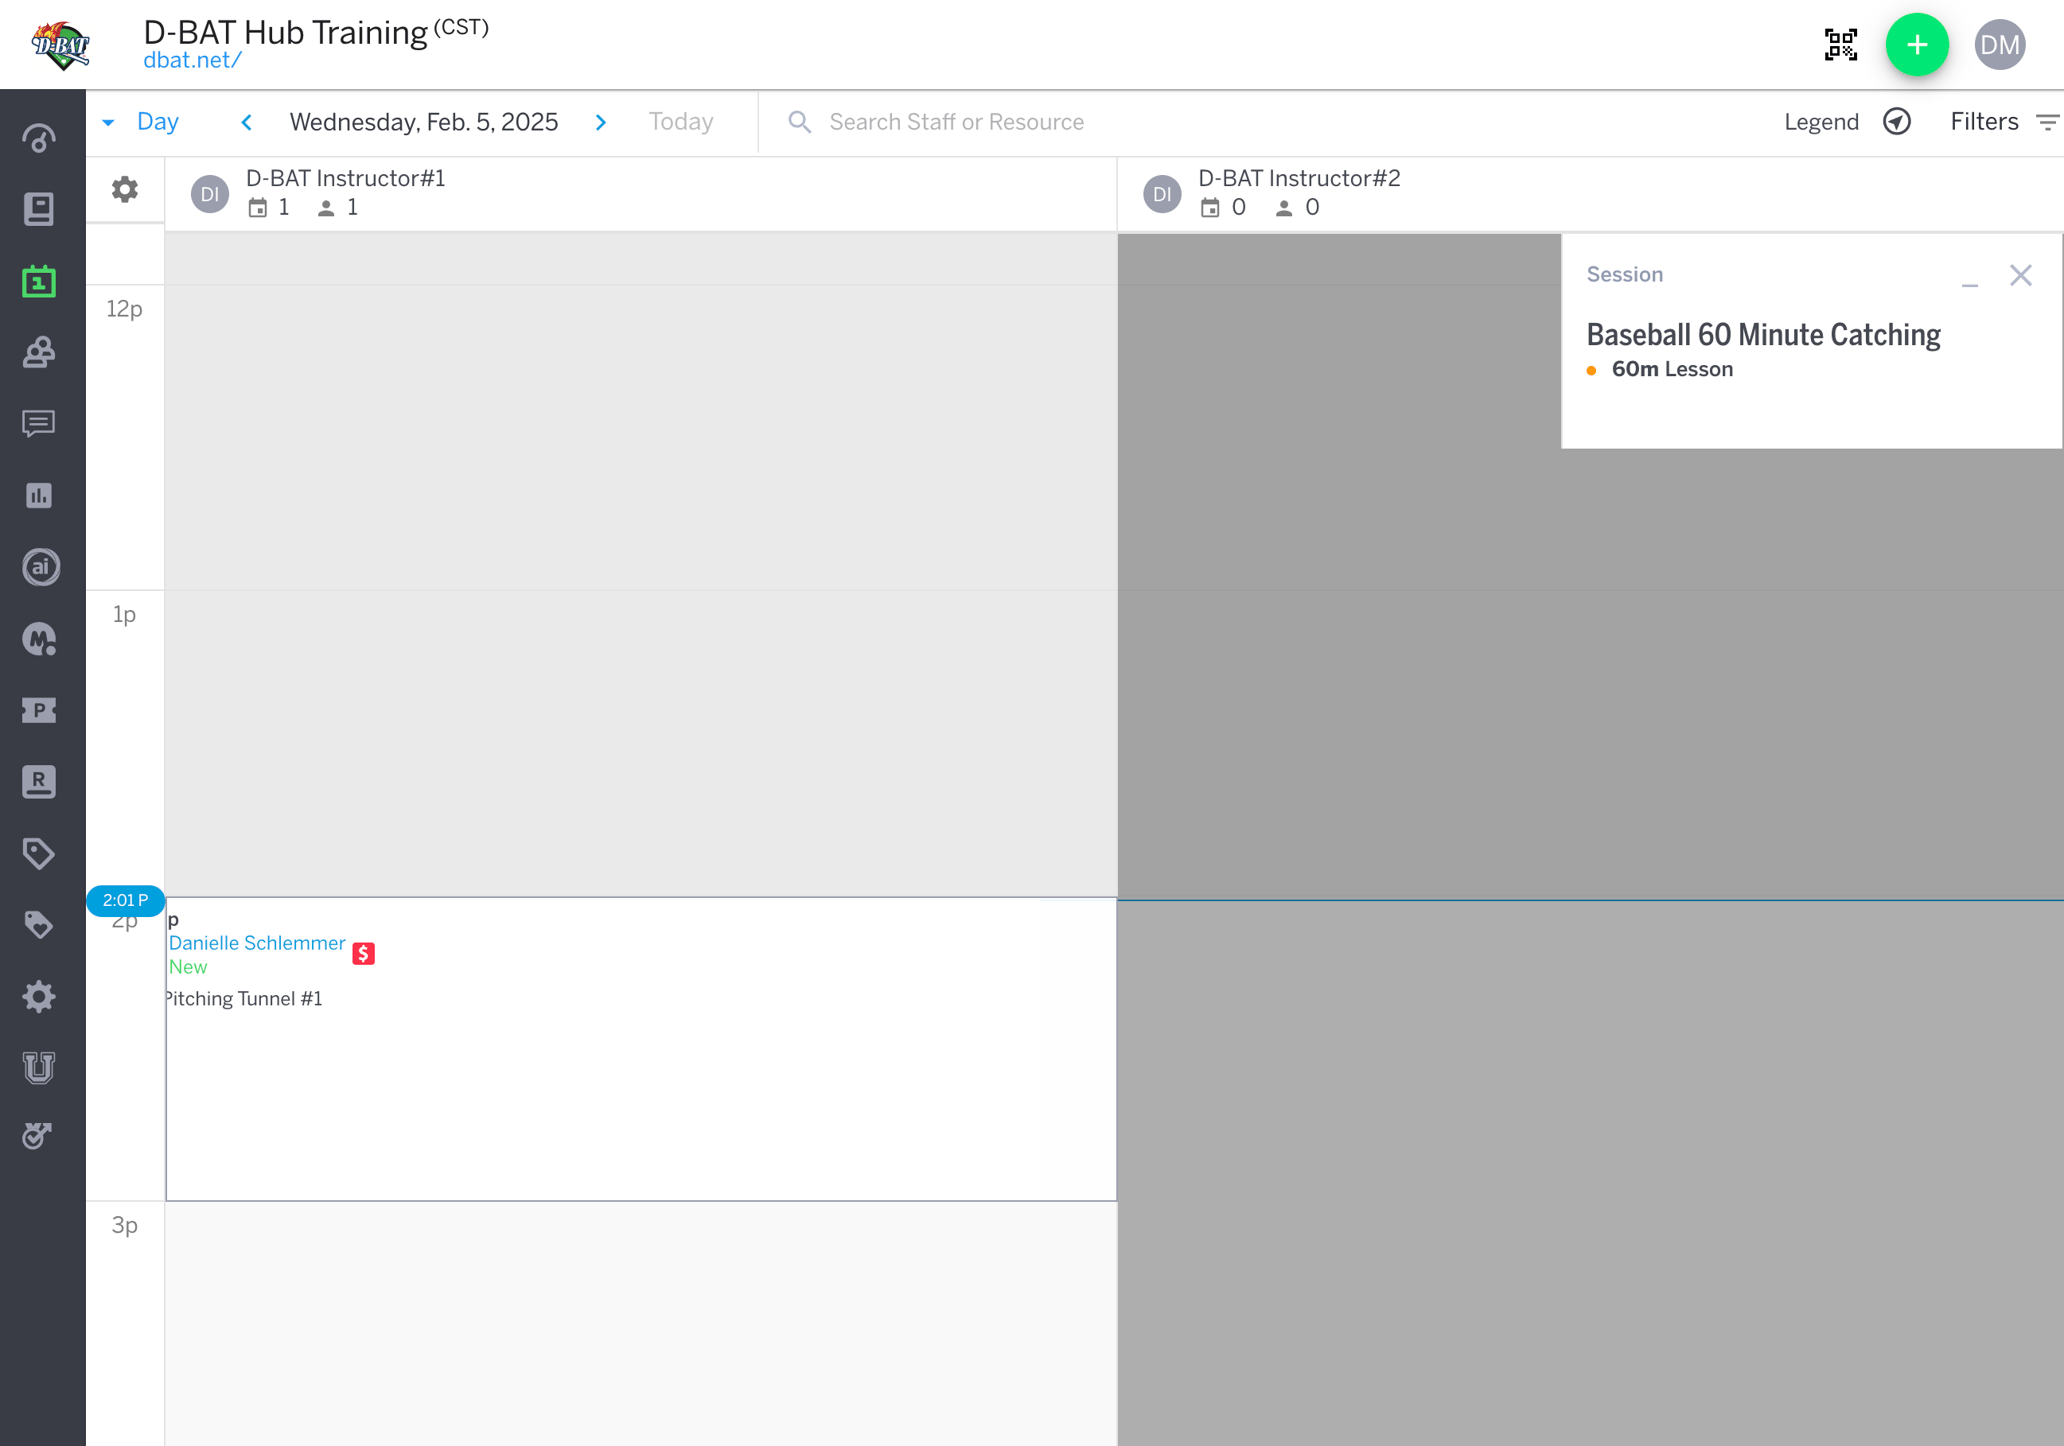Open the reports bar chart icon

point(39,495)
